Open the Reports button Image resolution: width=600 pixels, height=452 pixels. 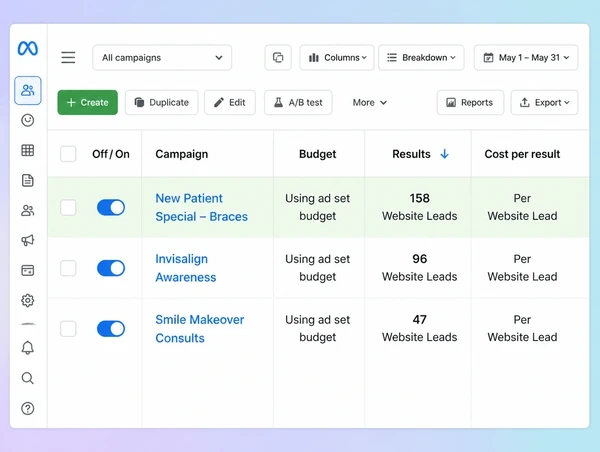(470, 103)
